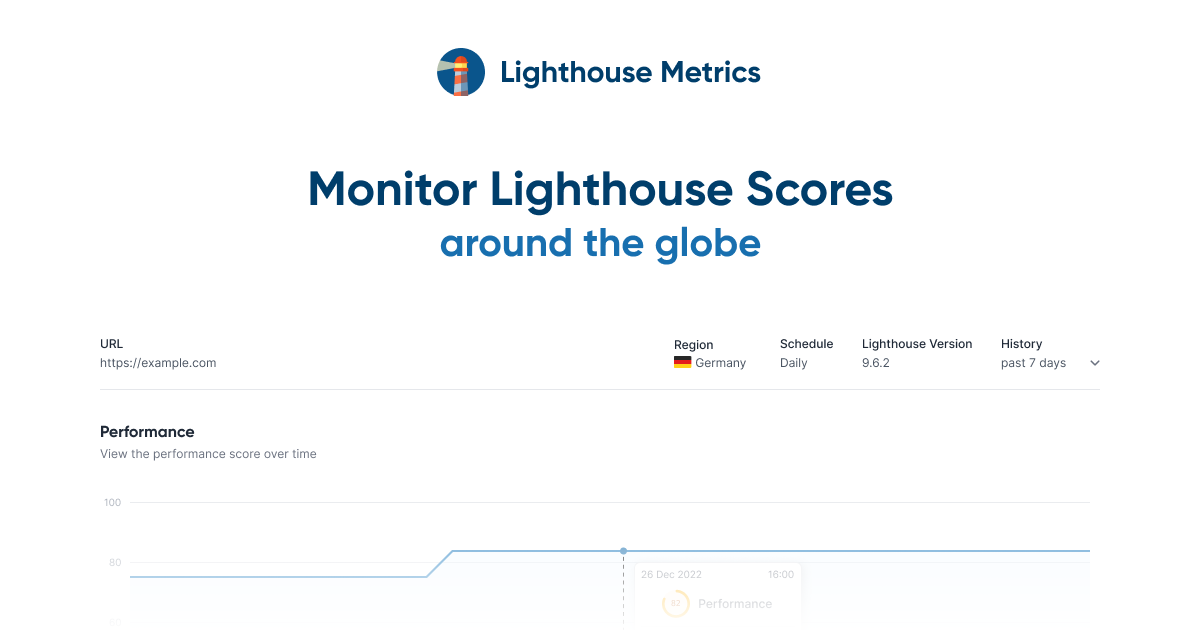This screenshot has width=1200, height=630.
Task: Click the 16:00 time in tooltip
Action: (x=780, y=575)
